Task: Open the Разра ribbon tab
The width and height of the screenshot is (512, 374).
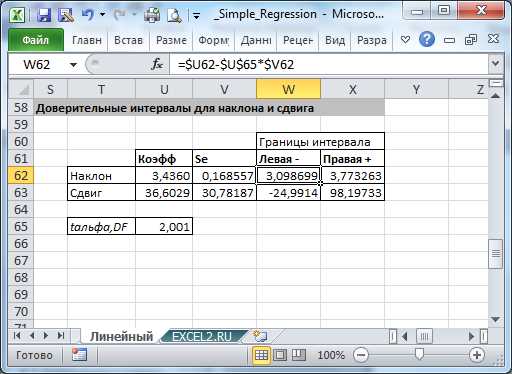Action: click(x=372, y=40)
